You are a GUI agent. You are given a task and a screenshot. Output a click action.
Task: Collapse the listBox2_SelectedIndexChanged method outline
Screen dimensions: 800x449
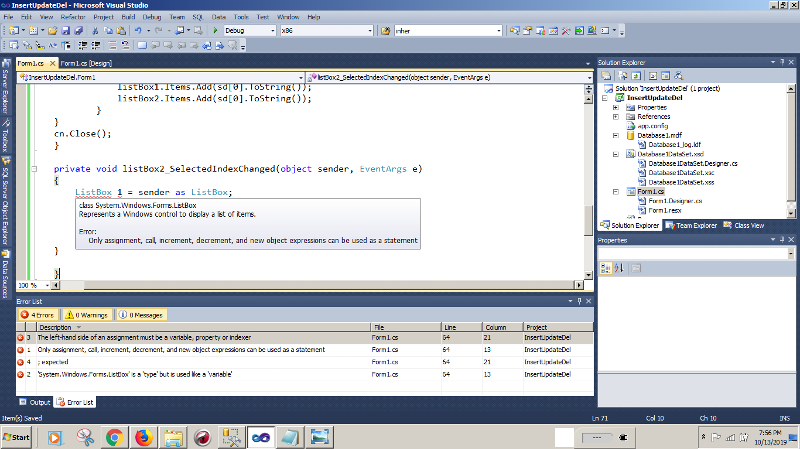point(34,169)
